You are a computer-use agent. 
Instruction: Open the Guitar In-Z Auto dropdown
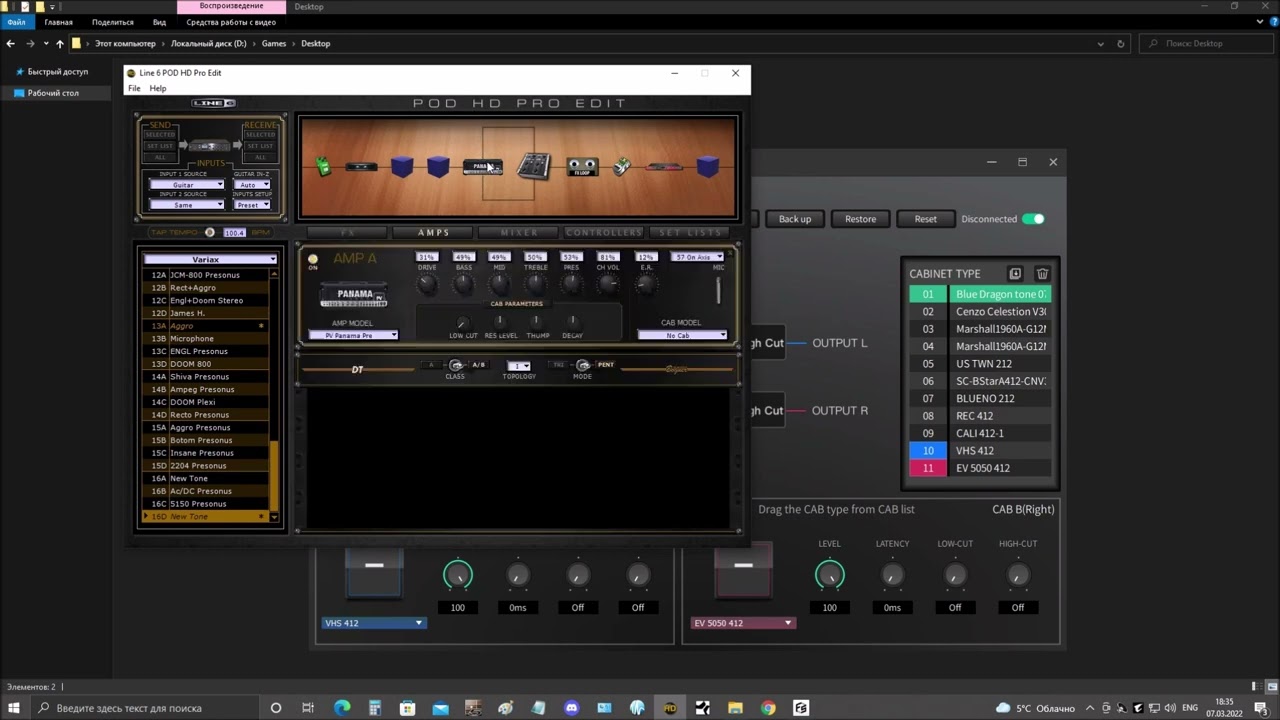tap(251, 184)
